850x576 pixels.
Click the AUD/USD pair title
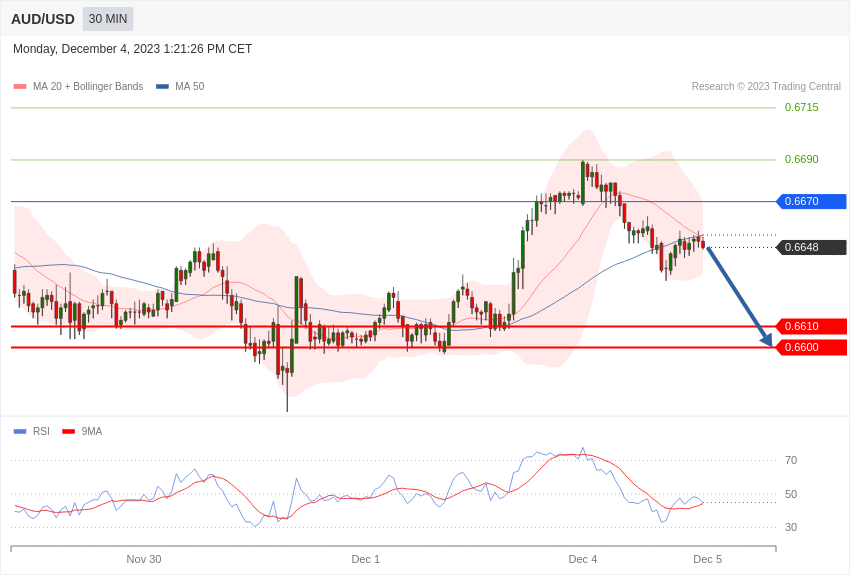(43, 20)
